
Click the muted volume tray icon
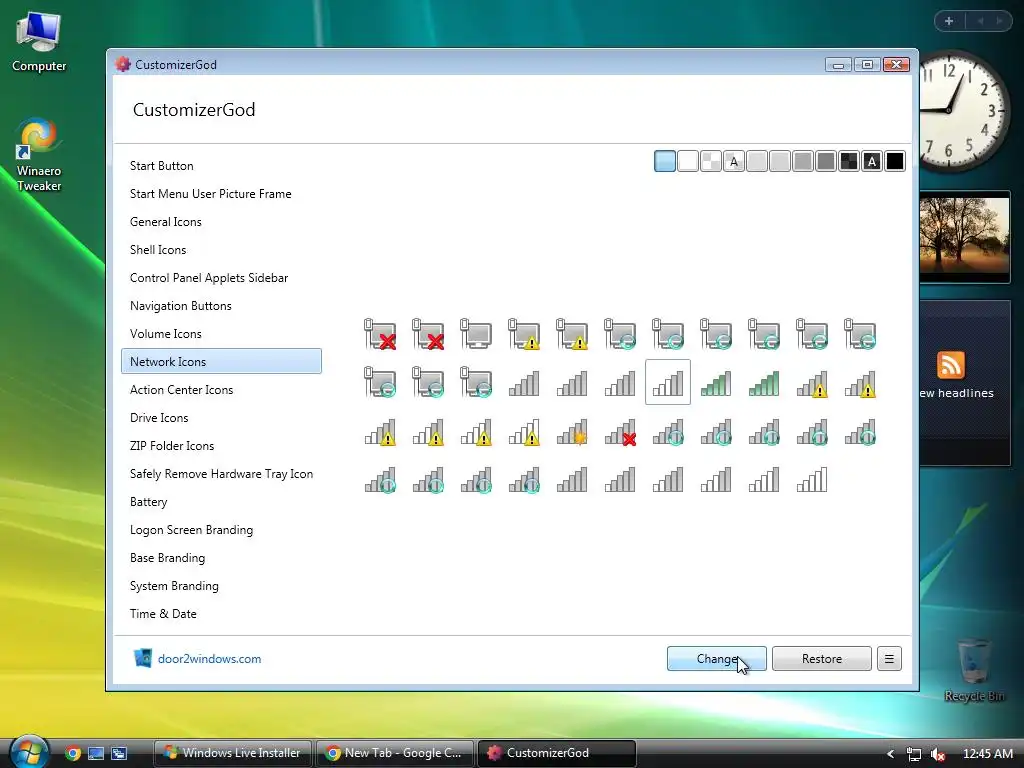click(x=938, y=754)
